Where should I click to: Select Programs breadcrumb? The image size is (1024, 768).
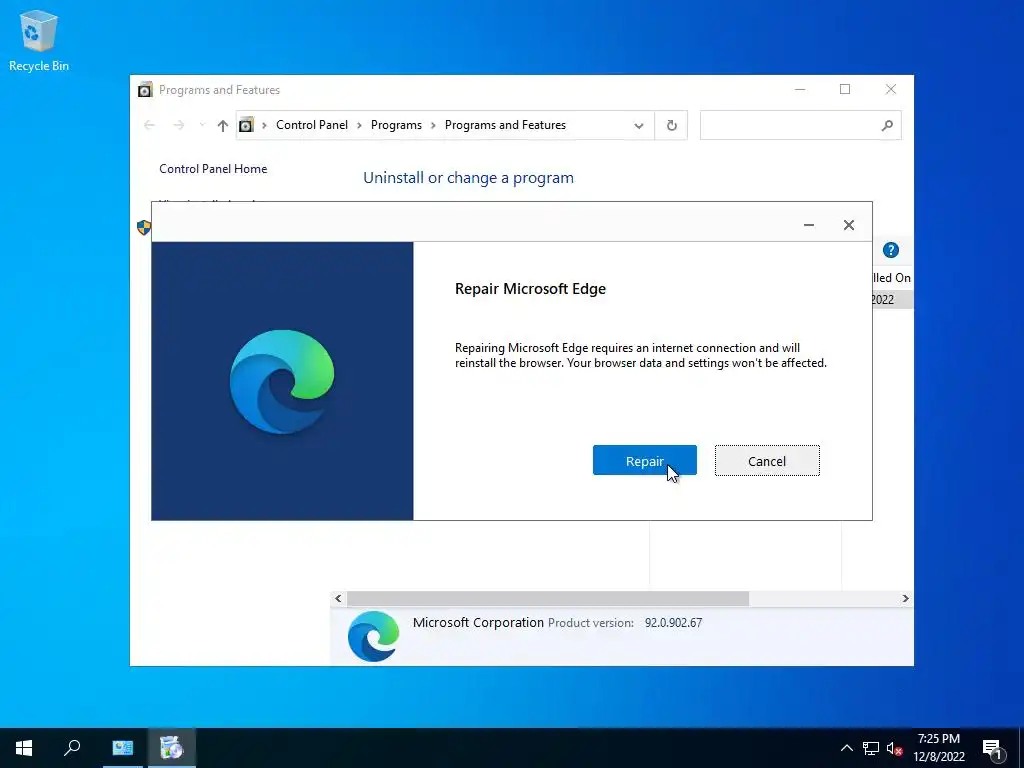click(x=396, y=125)
